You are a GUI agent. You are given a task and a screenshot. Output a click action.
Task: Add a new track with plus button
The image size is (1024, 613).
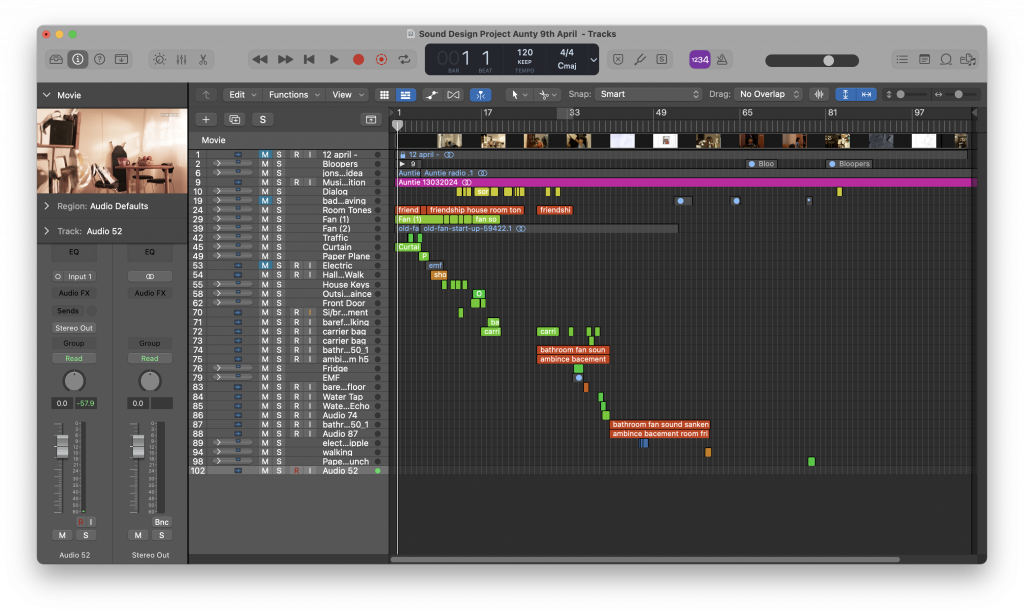[x=206, y=119]
